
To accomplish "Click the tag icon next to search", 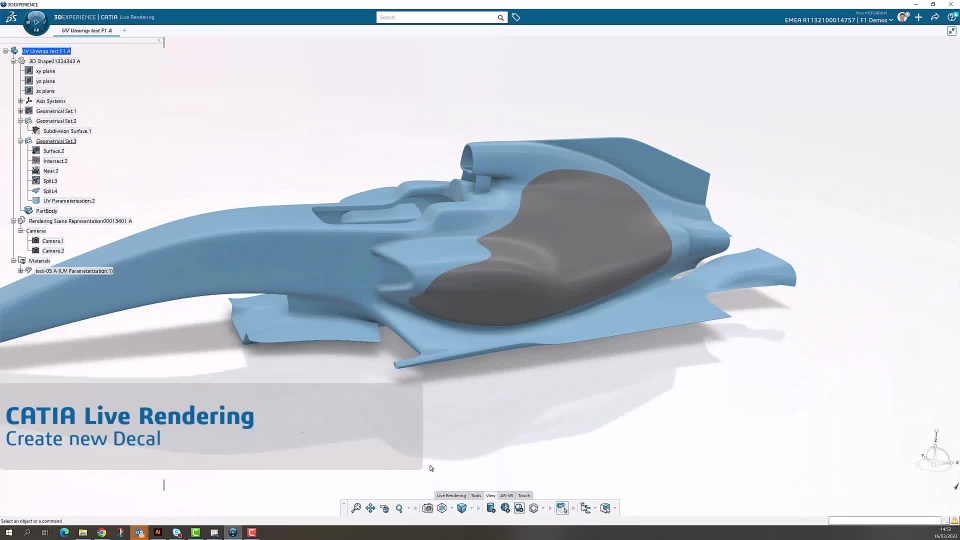I will coord(516,17).
